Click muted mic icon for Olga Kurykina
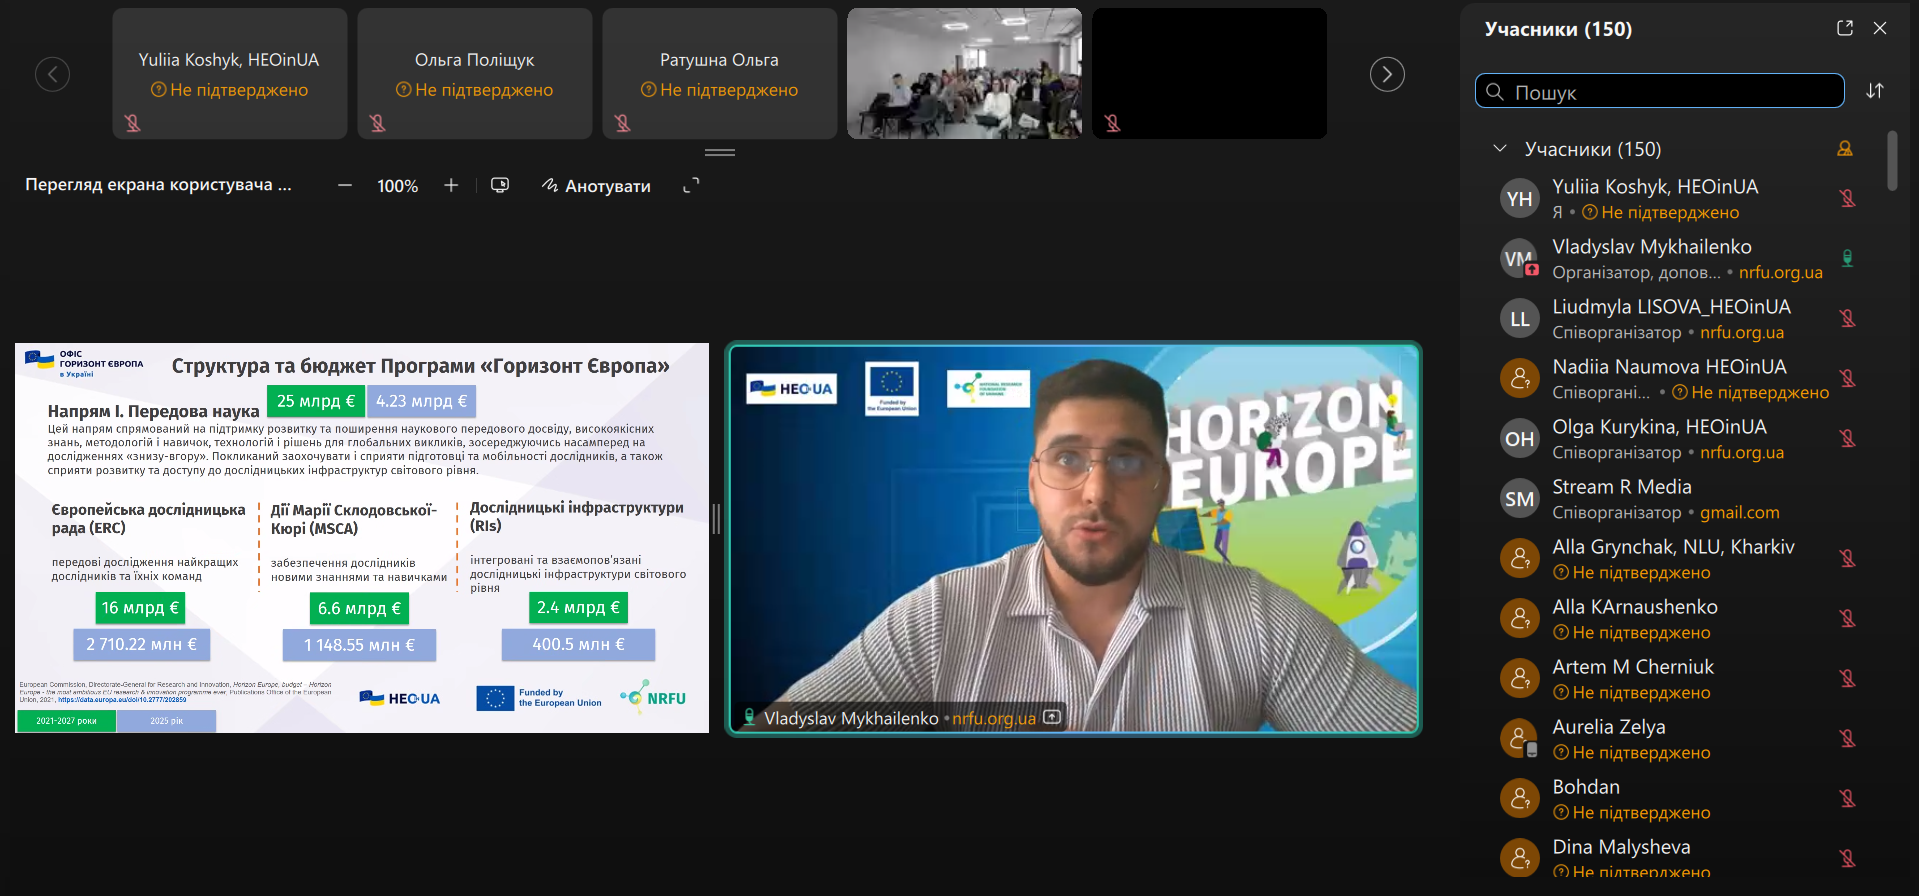1919x896 pixels. pos(1847,438)
